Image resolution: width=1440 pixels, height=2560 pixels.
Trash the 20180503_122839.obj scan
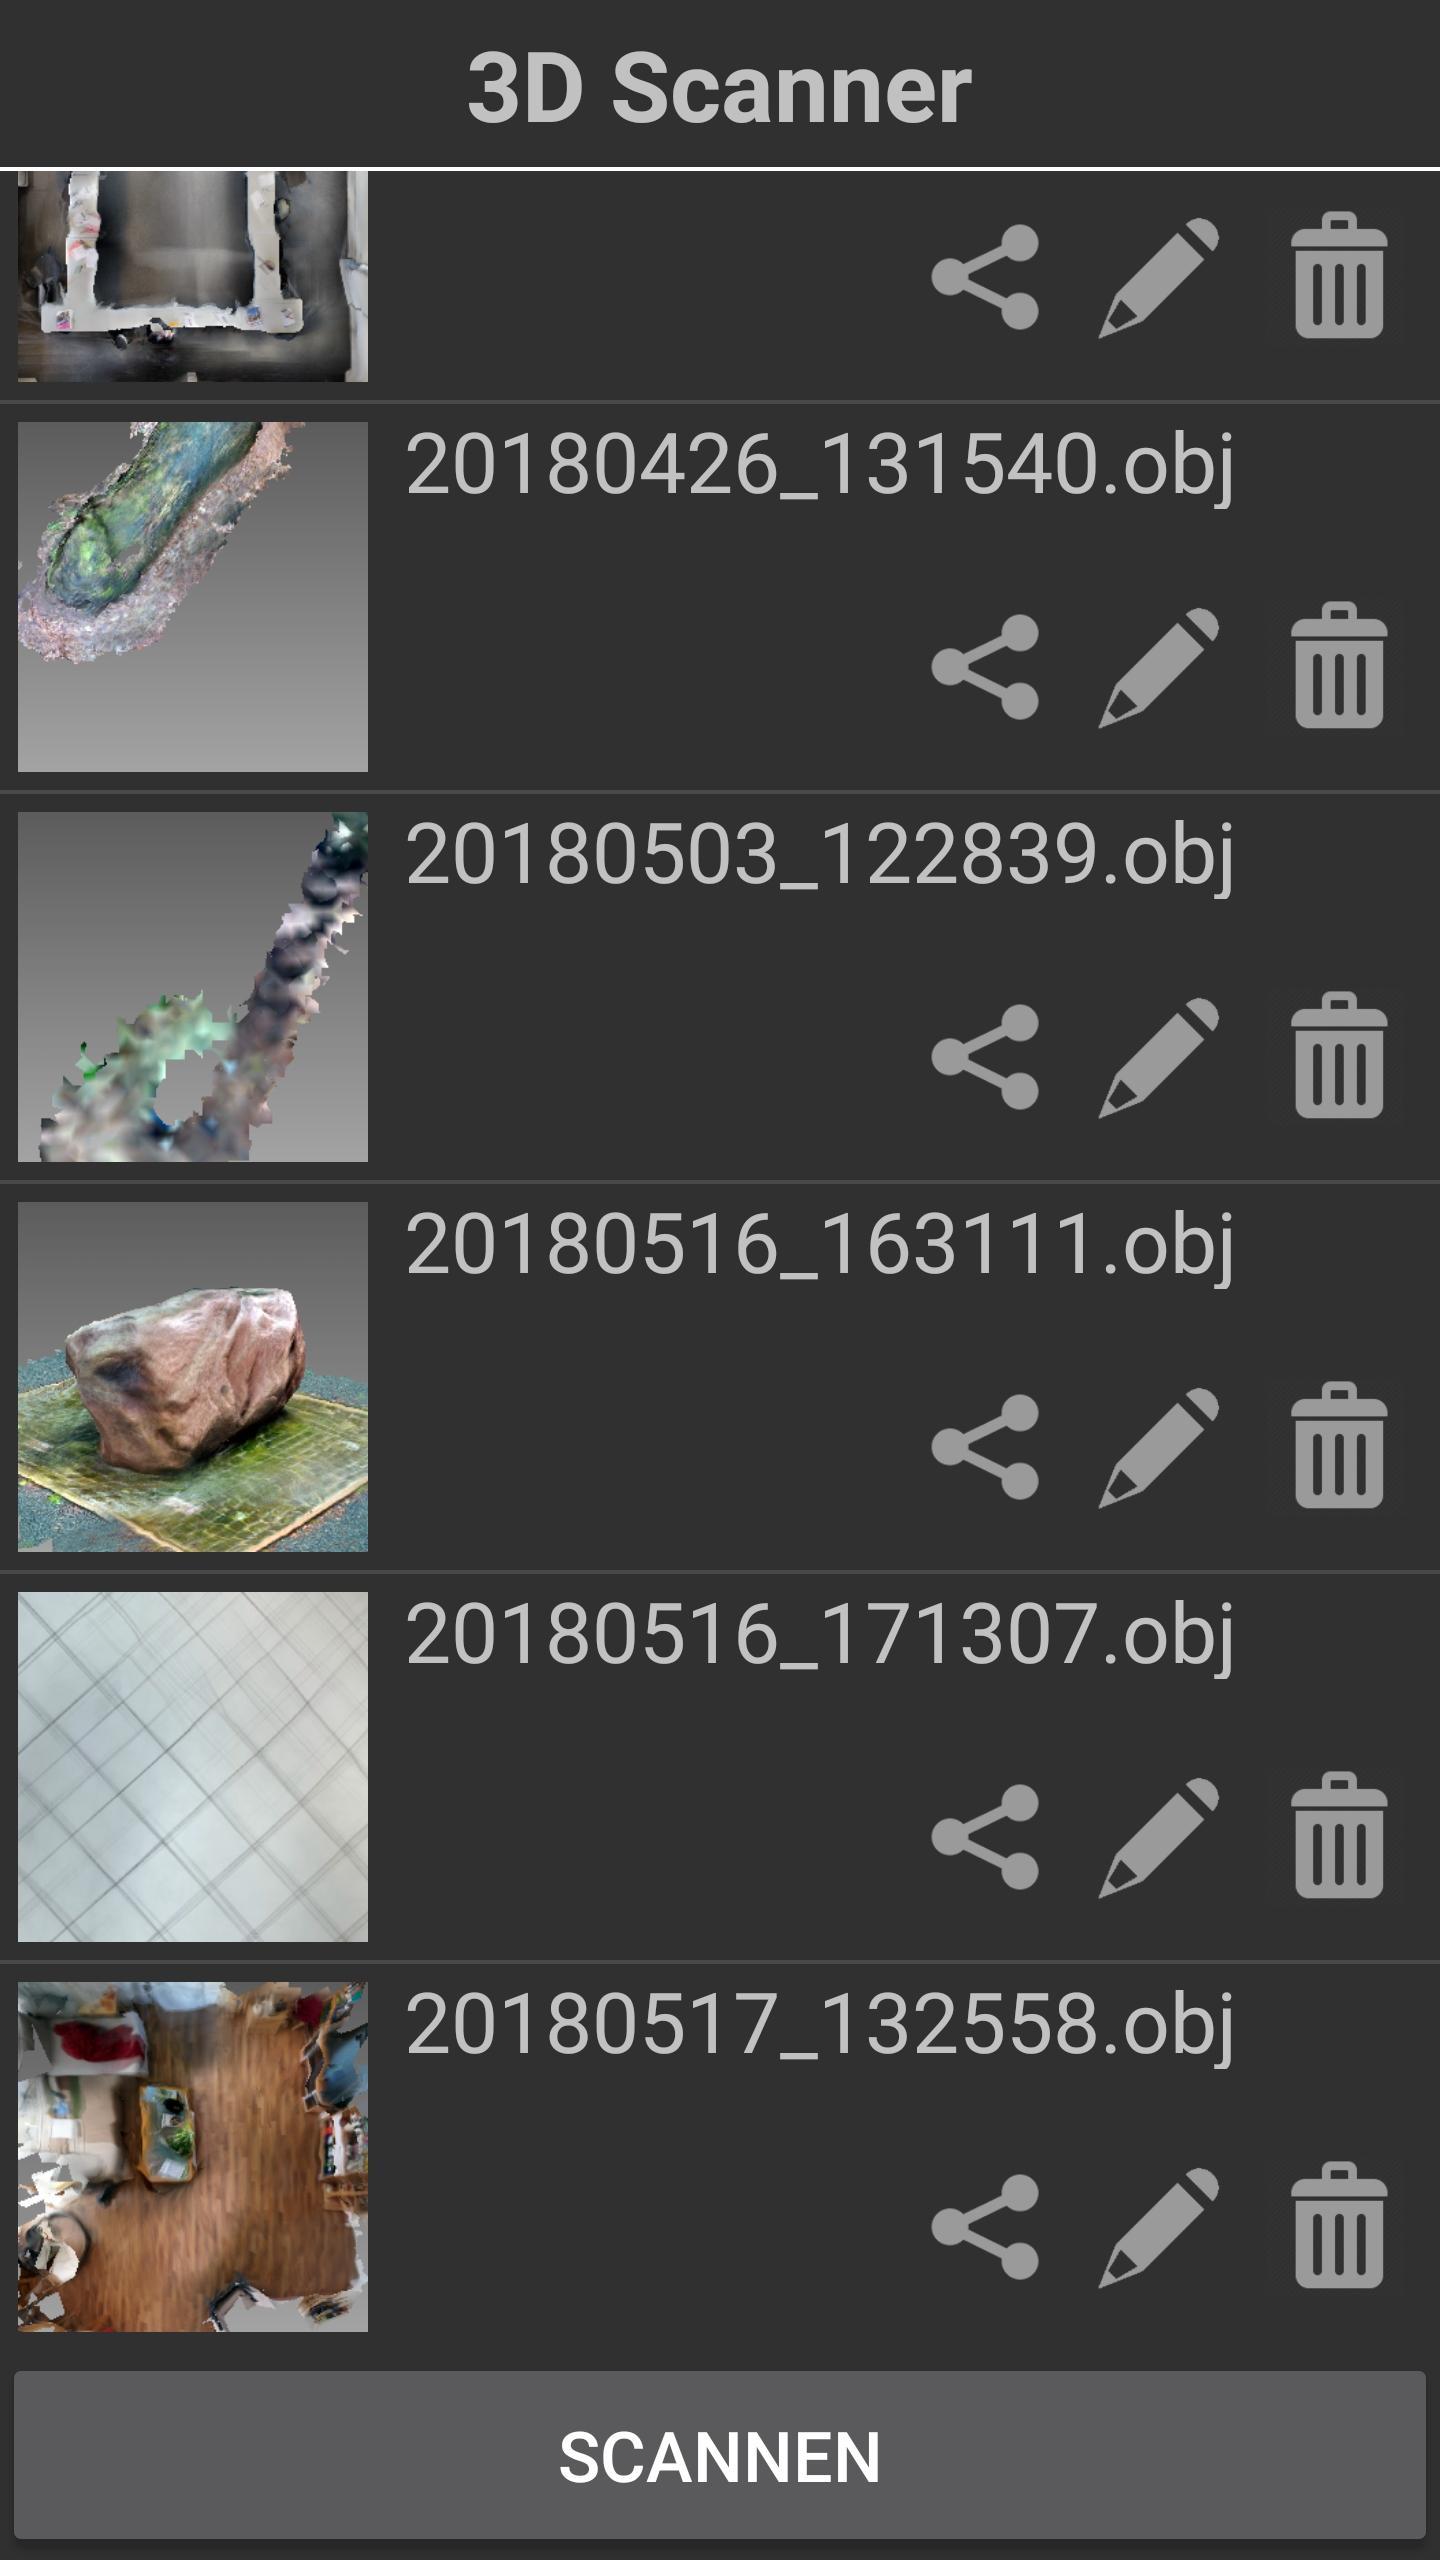[x=1339, y=1055]
